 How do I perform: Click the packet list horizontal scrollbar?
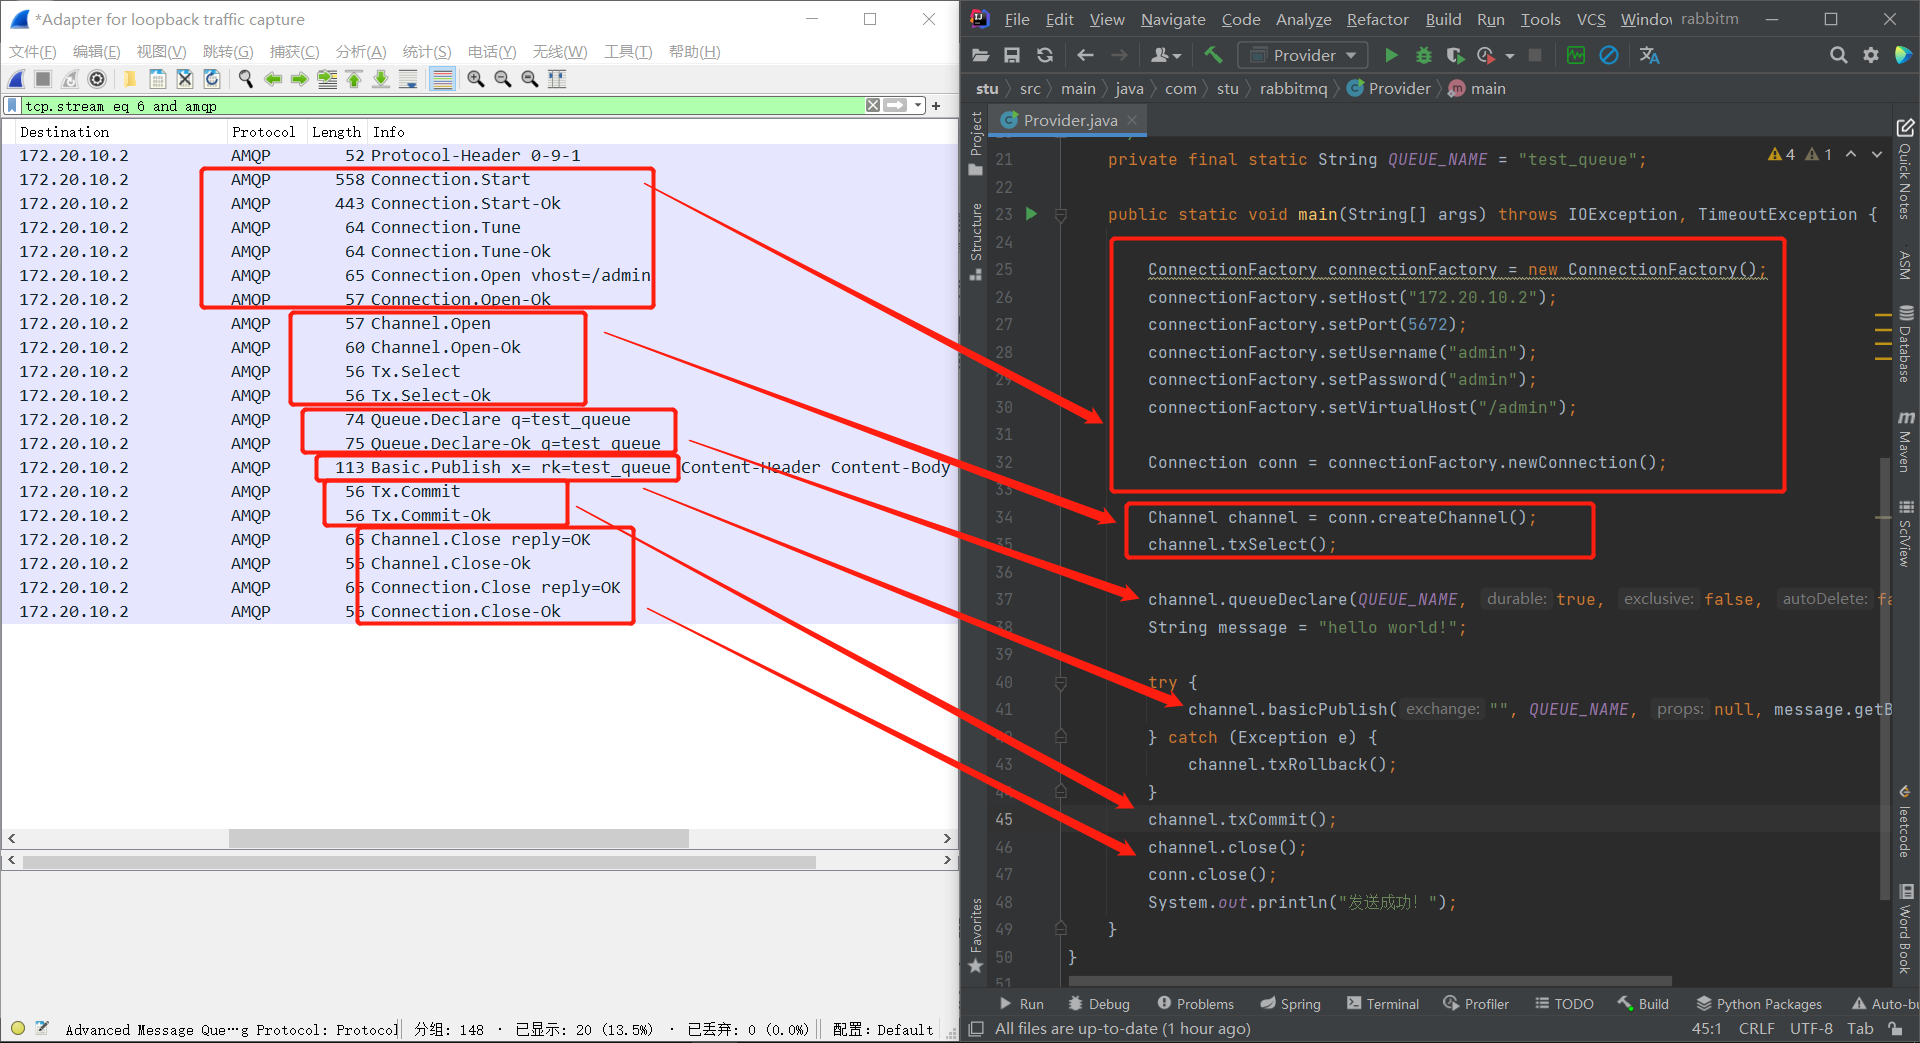coord(458,838)
